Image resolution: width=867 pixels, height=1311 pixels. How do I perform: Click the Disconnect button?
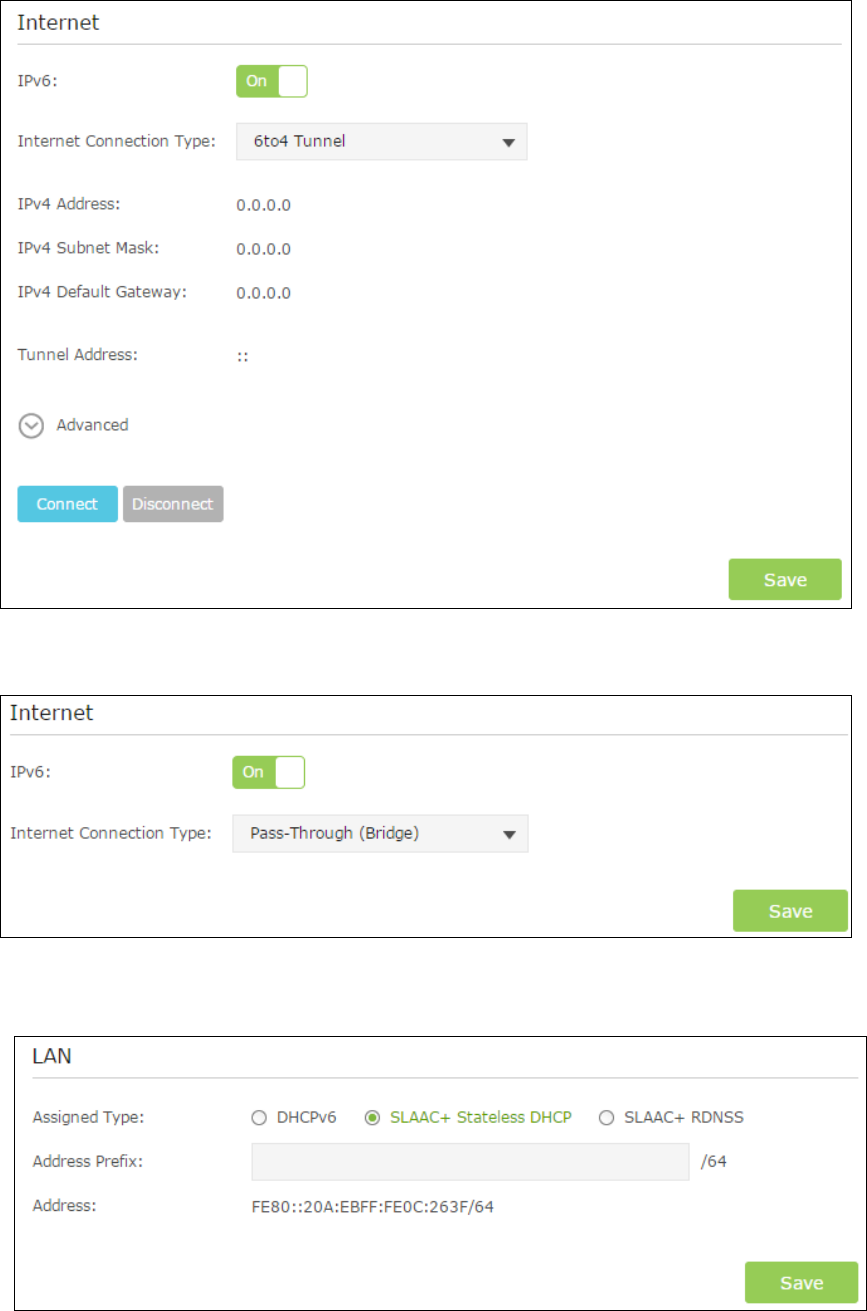(x=173, y=504)
